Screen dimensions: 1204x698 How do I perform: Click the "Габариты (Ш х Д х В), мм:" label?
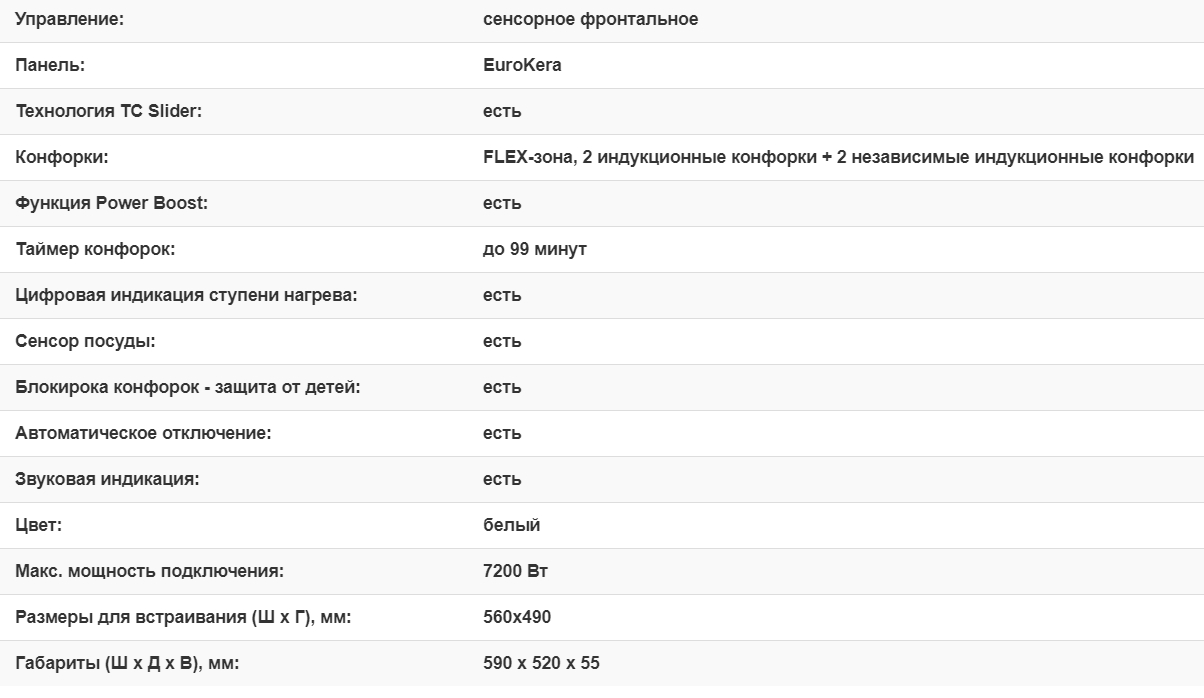(x=128, y=663)
